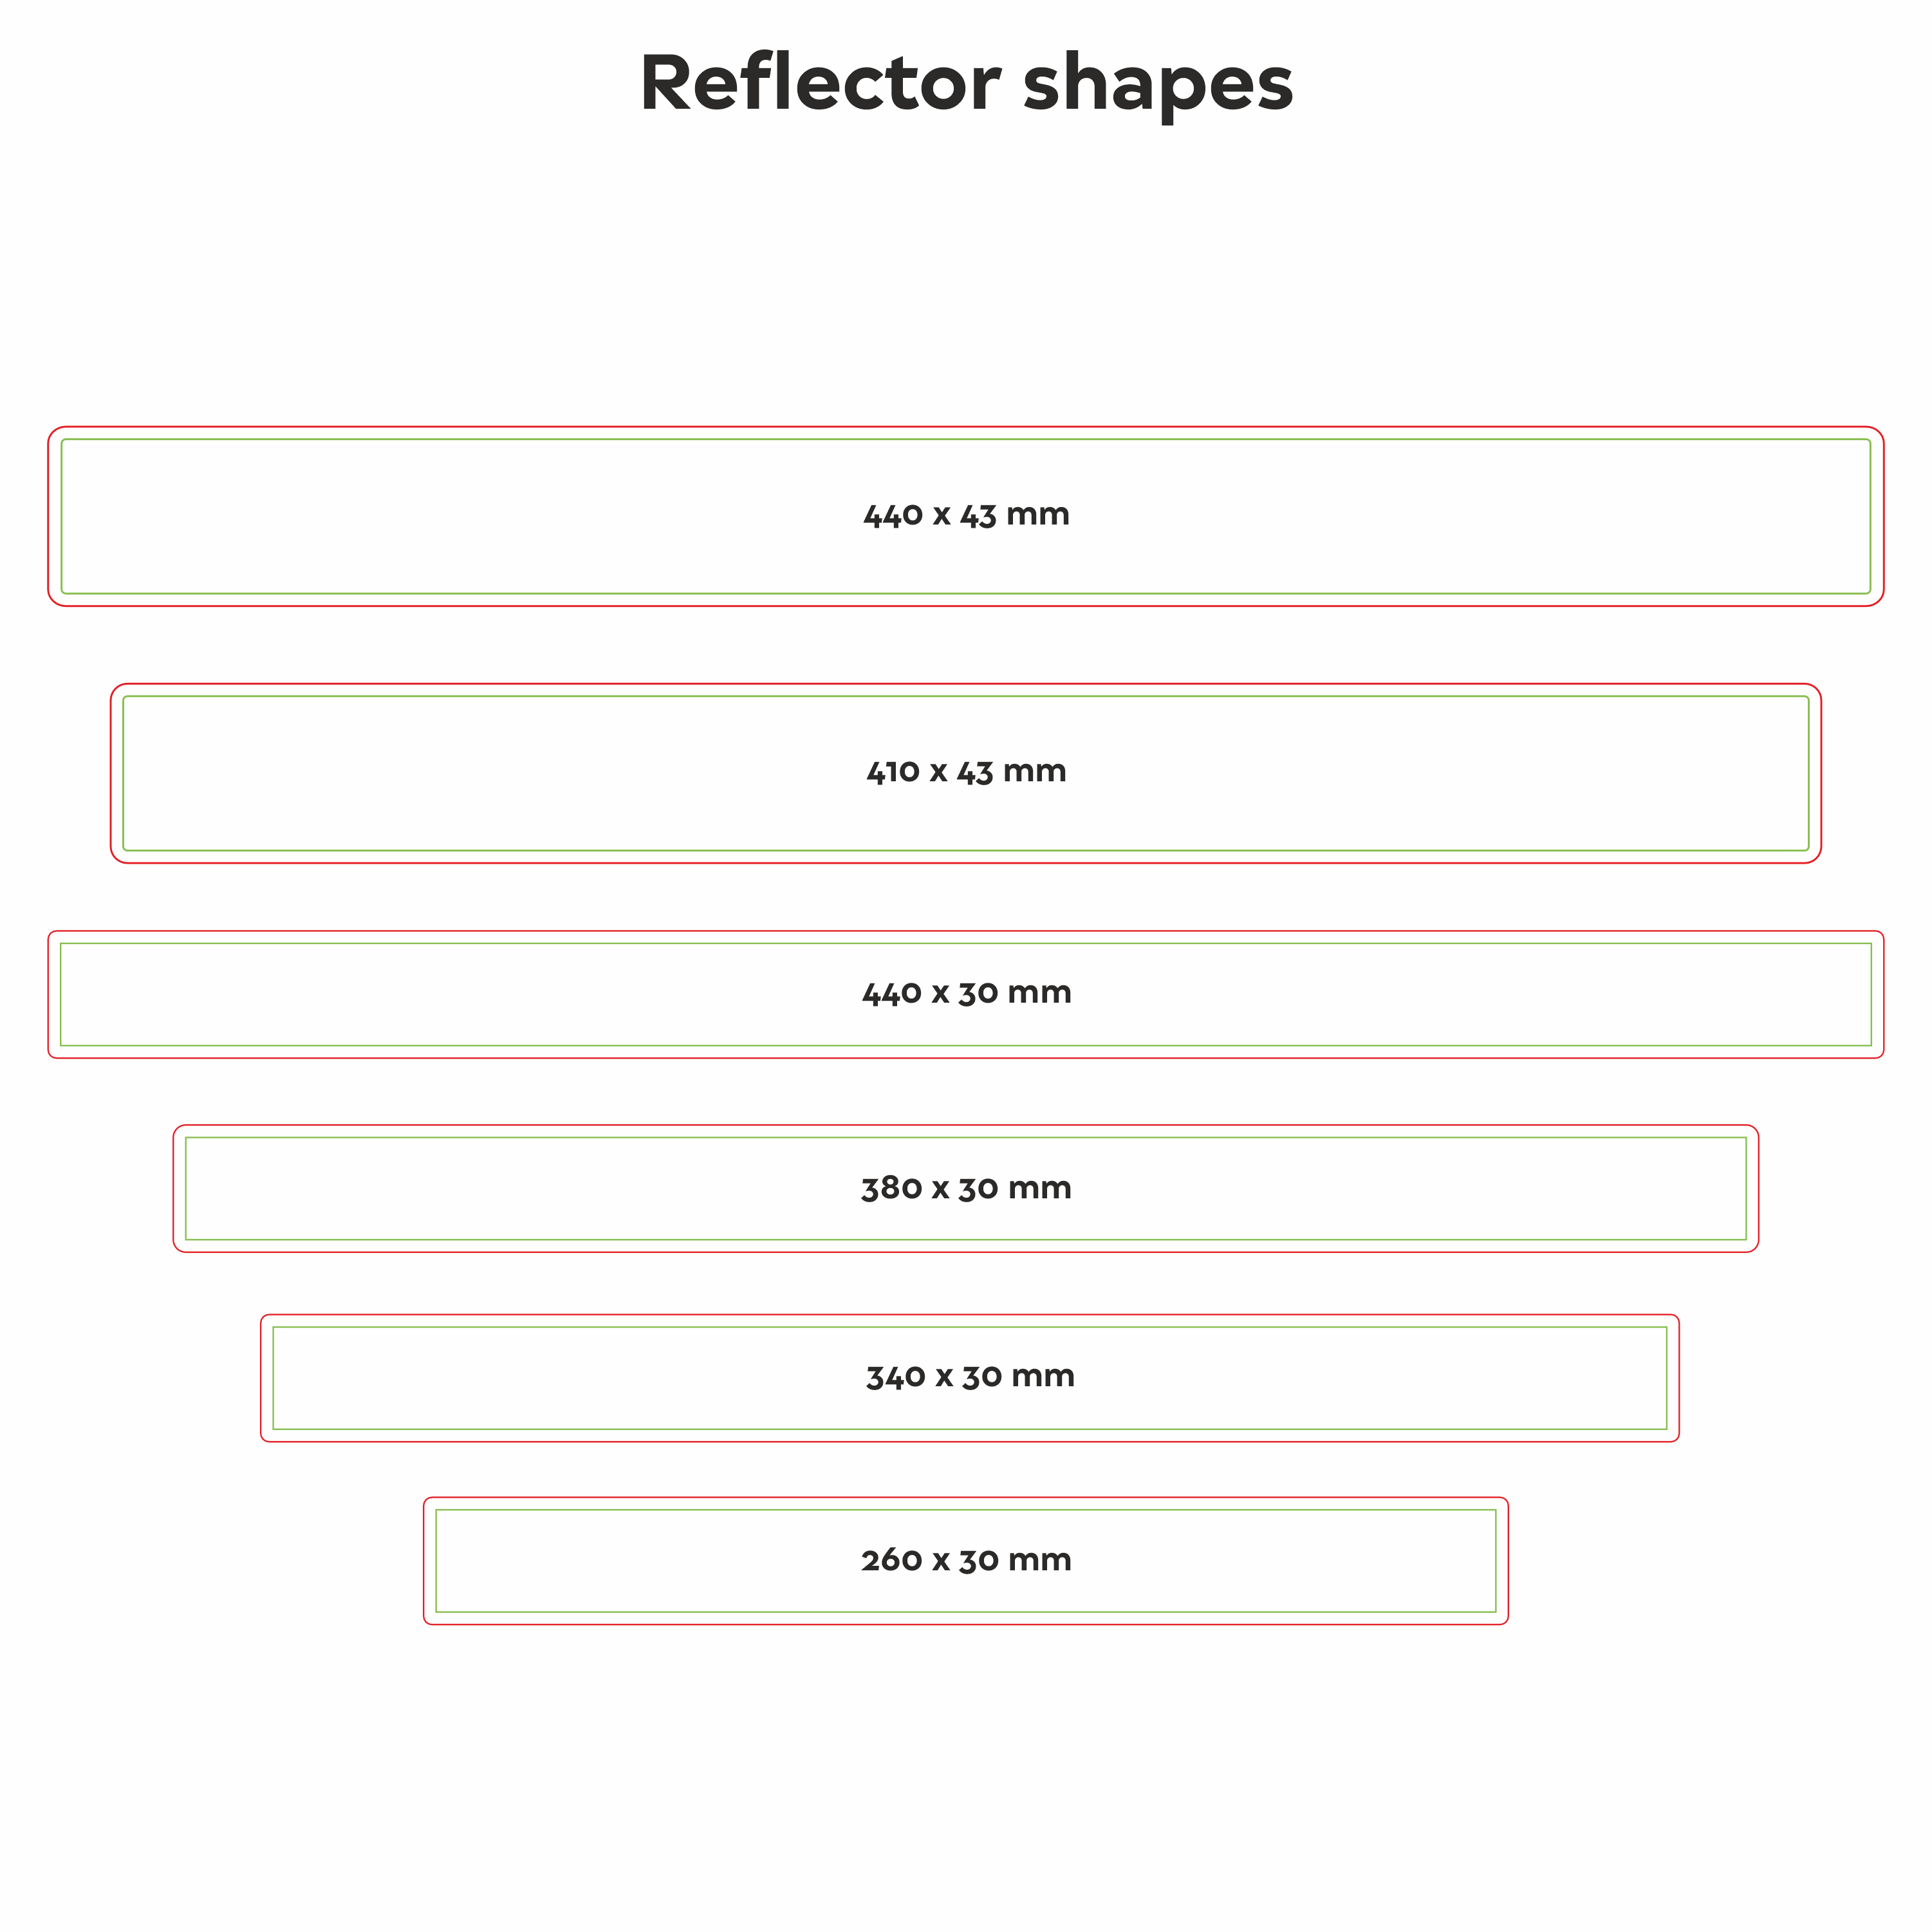This screenshot has width=1932, height=1932.
Task: Click the '440 x 30 mm' label
Action: click(966, 993)
